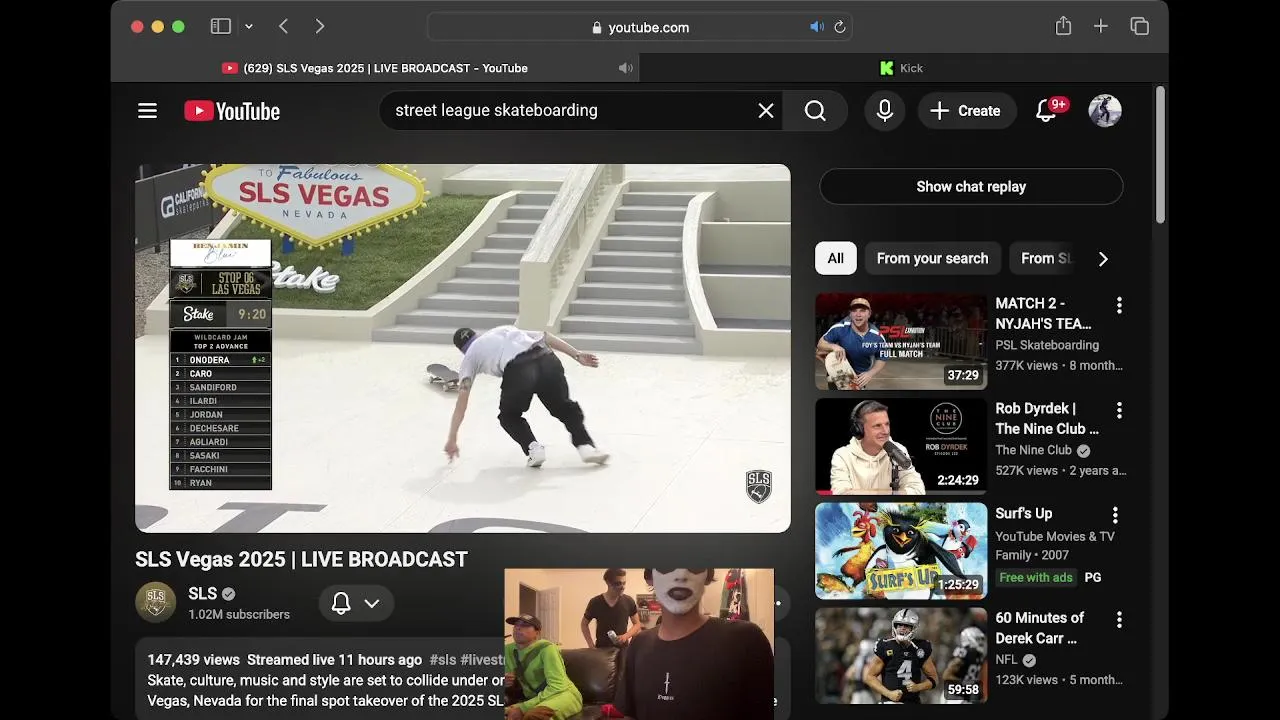
Task: Open options menu for Surf's Up
Action: (1115, 515)
